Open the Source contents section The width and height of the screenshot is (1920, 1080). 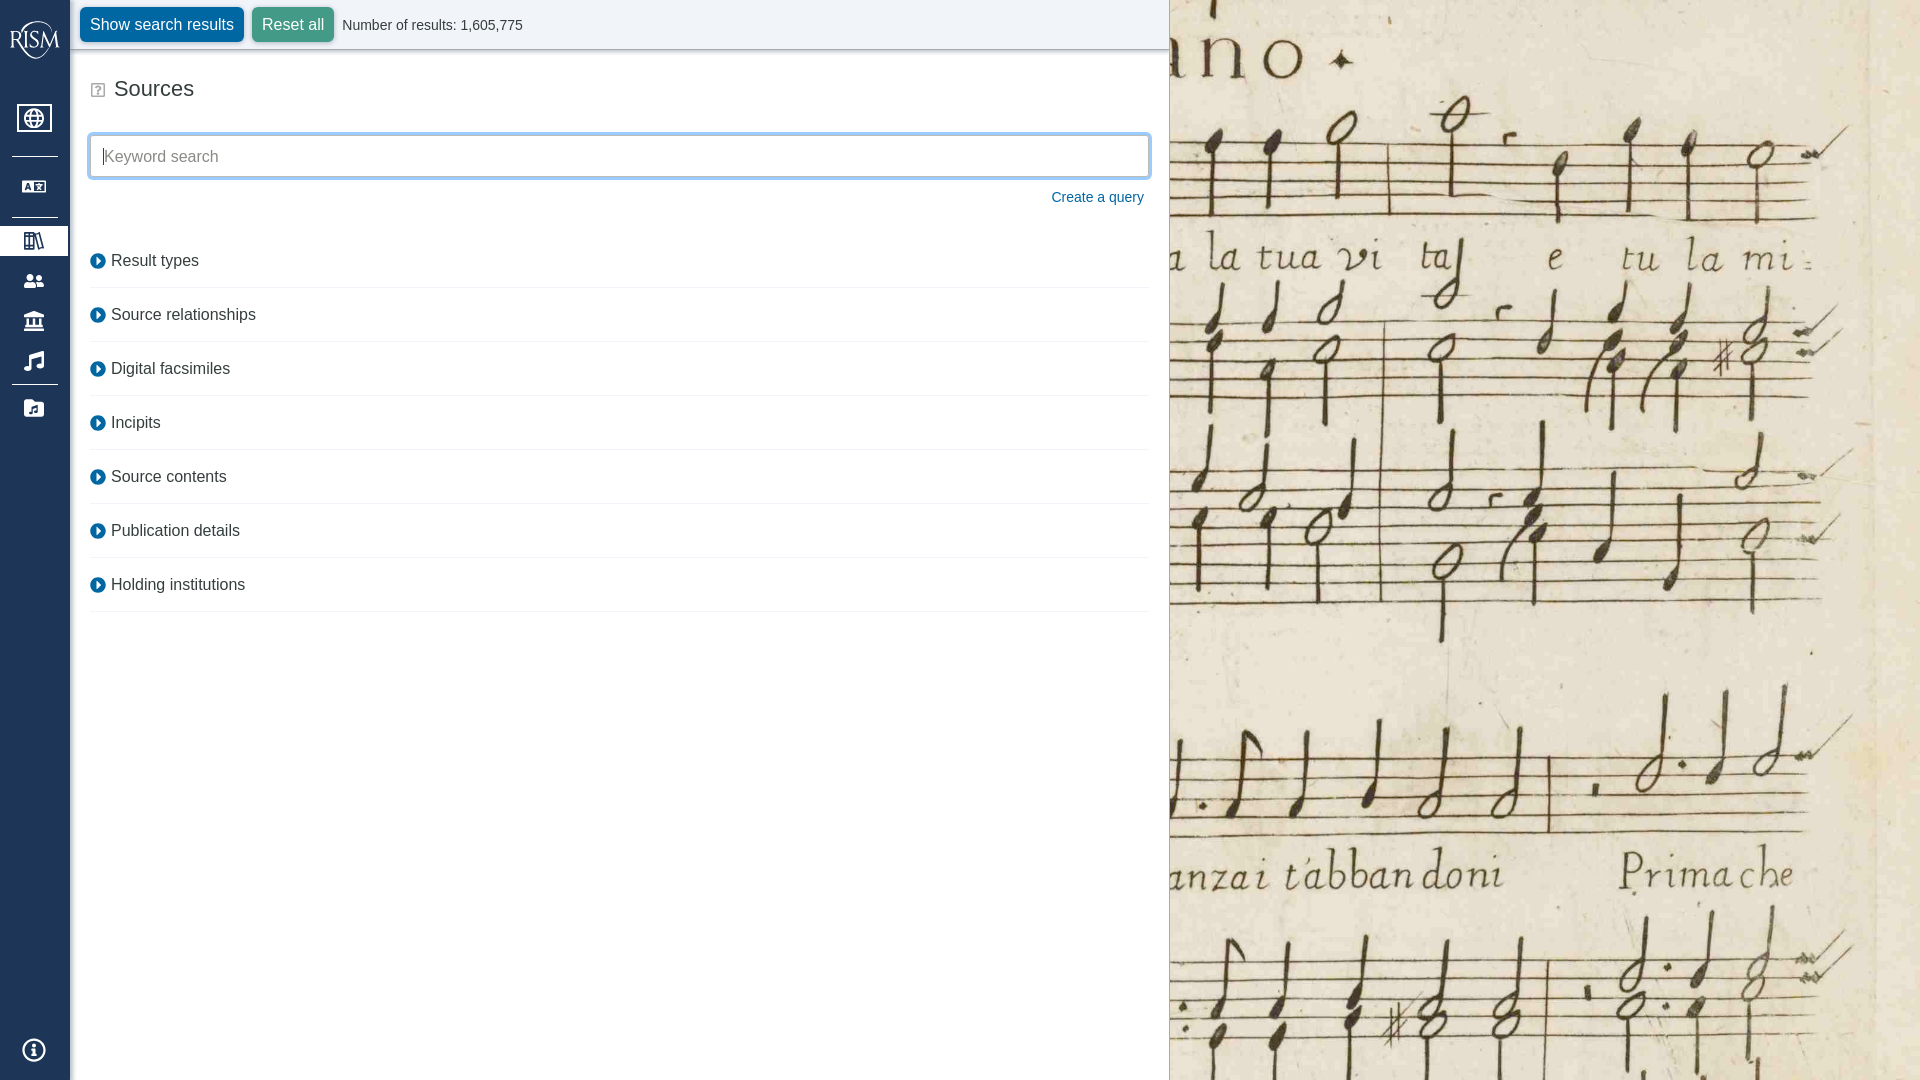click(x=168, y=477)
